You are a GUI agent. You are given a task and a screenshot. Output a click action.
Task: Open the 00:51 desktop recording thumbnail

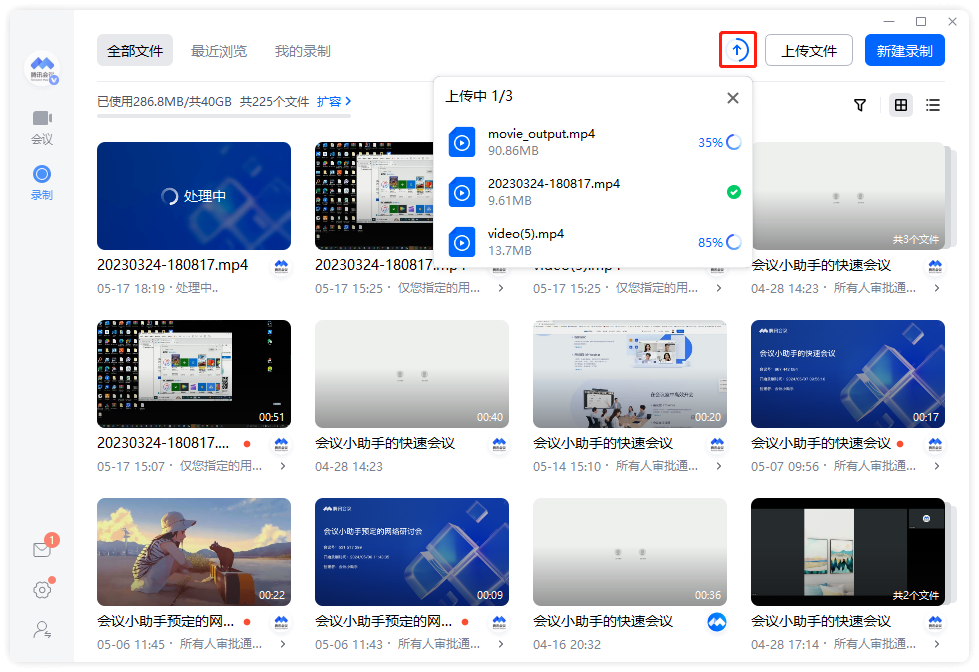(x=194, y=374)
